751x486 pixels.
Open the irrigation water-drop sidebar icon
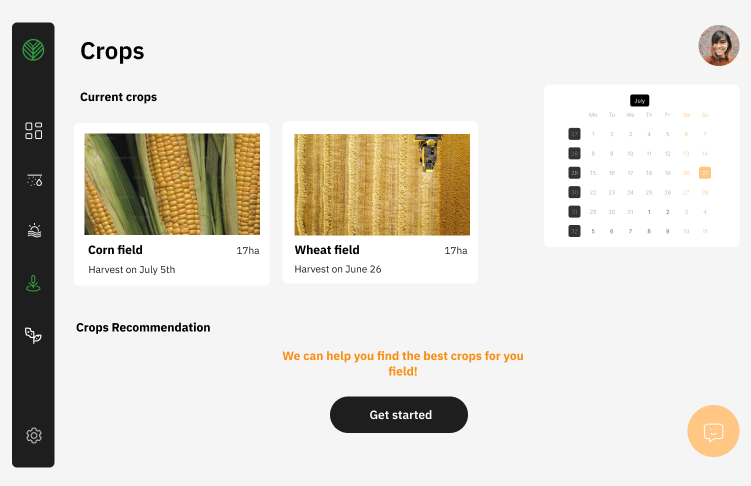pos(34,181)
